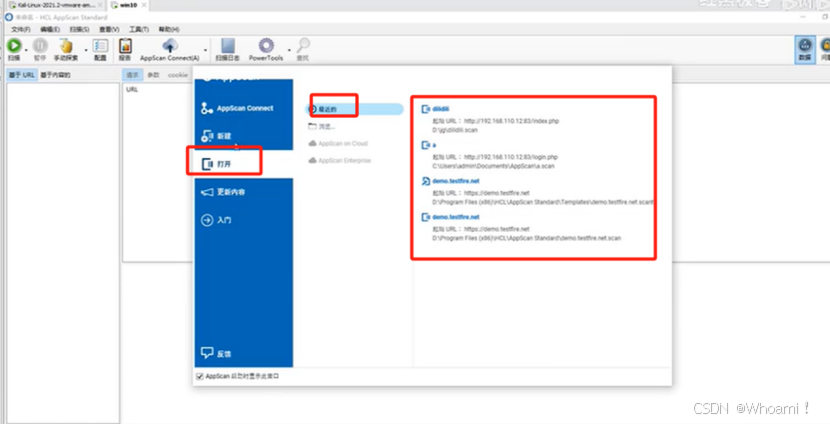Close the Kali-Linux VM tab
Viewport: 830px width, 424px height.
click(x=101, y=5)
